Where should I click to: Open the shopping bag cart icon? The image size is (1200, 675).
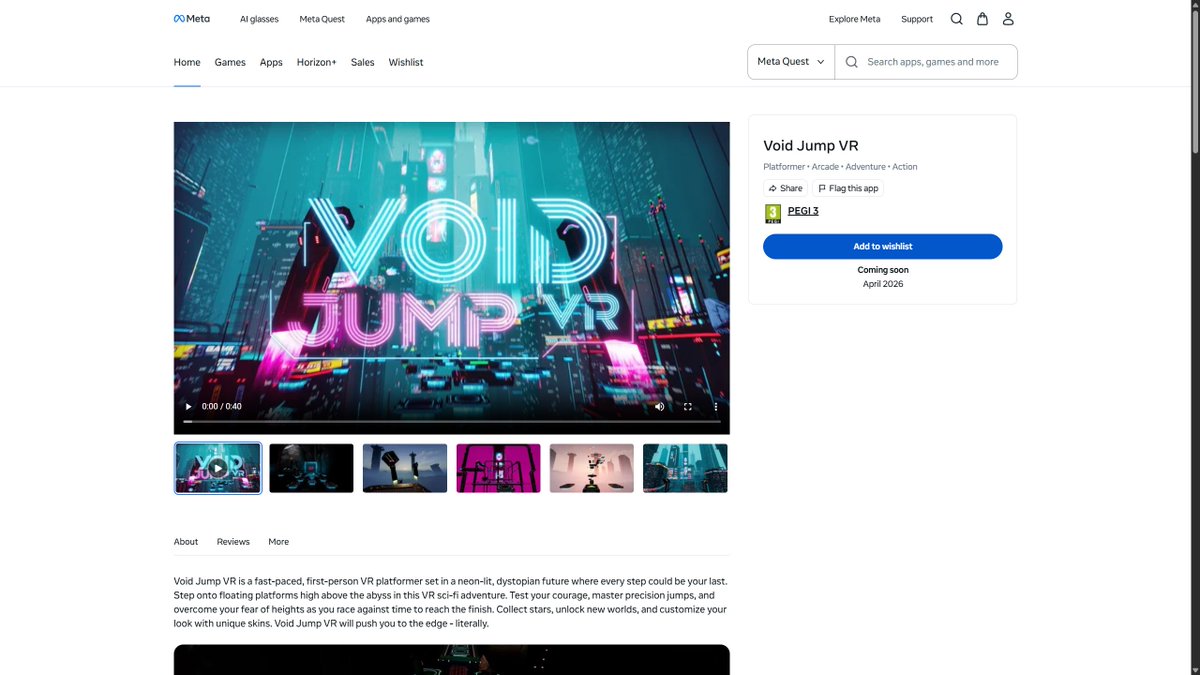(983, 19)
